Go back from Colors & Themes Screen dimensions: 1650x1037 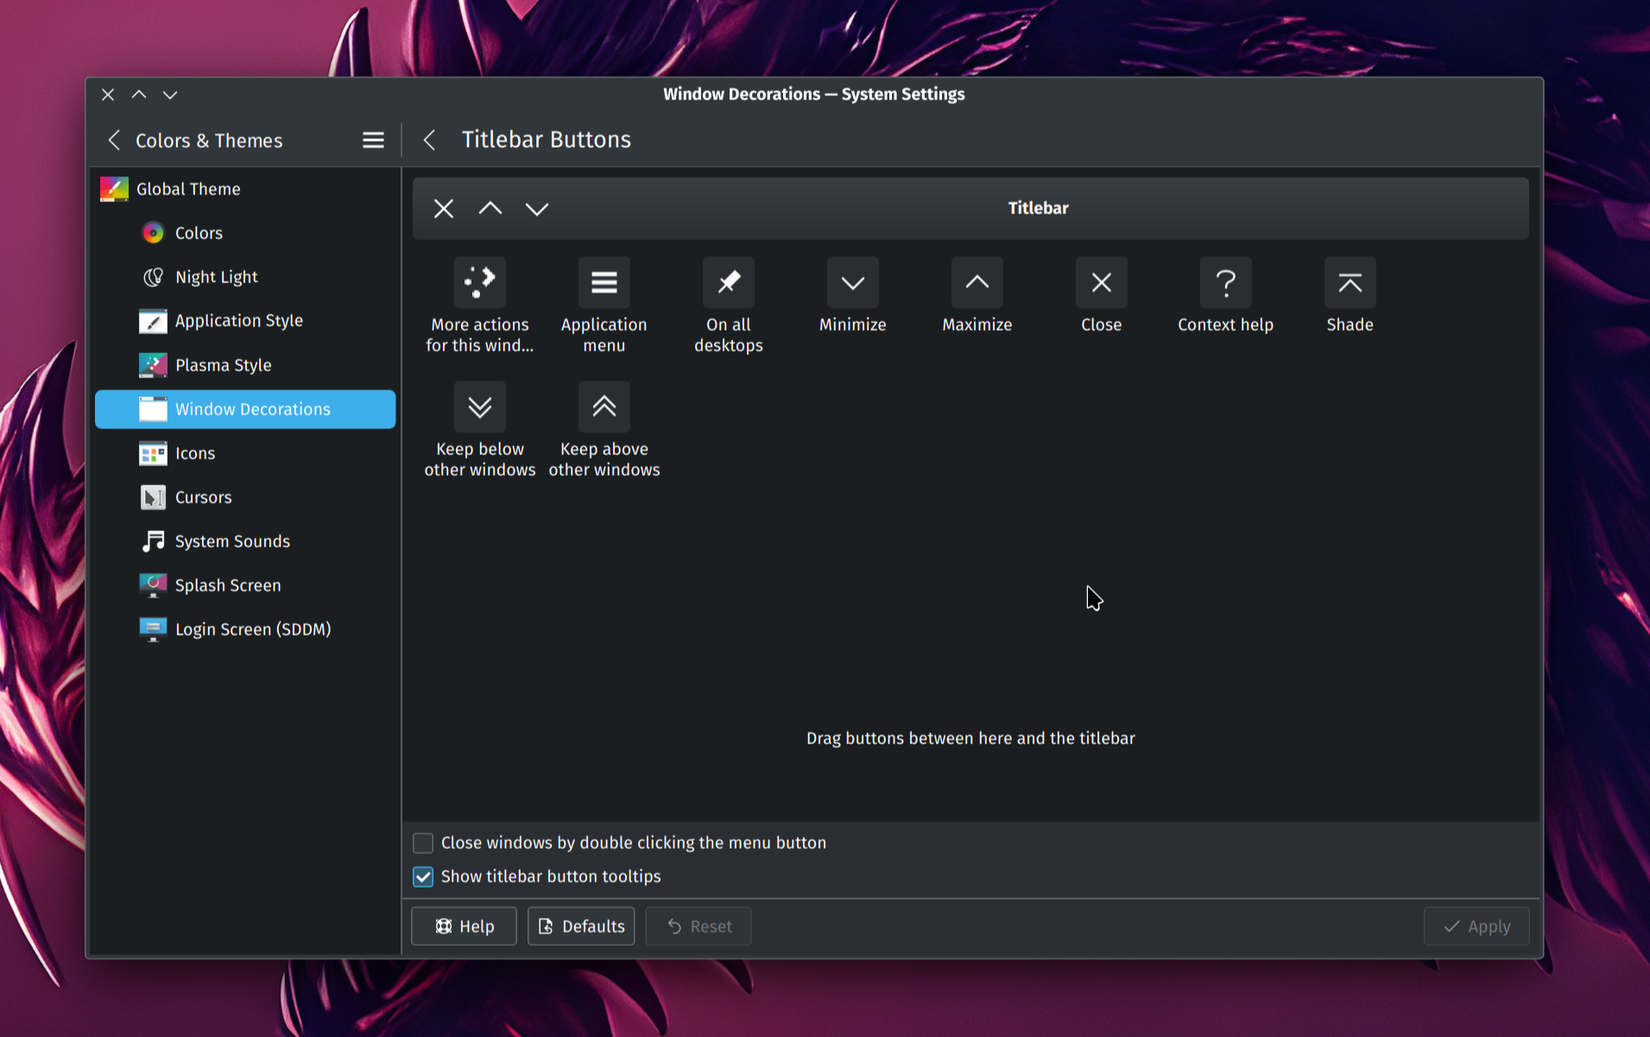(x=114, y=140)
